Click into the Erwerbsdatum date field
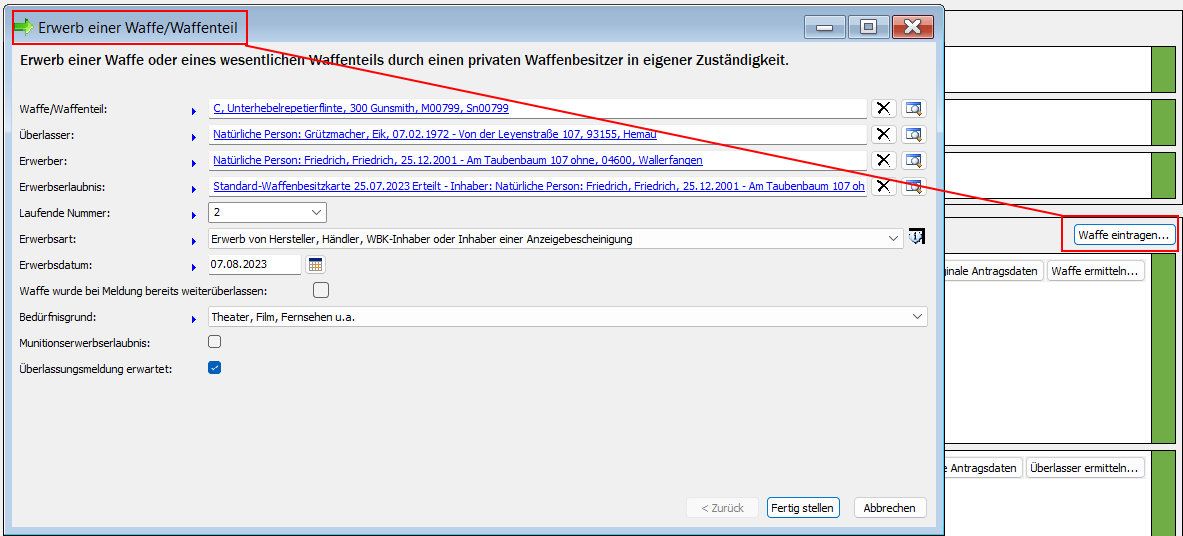This screenshot has width=1183, height=536. pos(253,265)
